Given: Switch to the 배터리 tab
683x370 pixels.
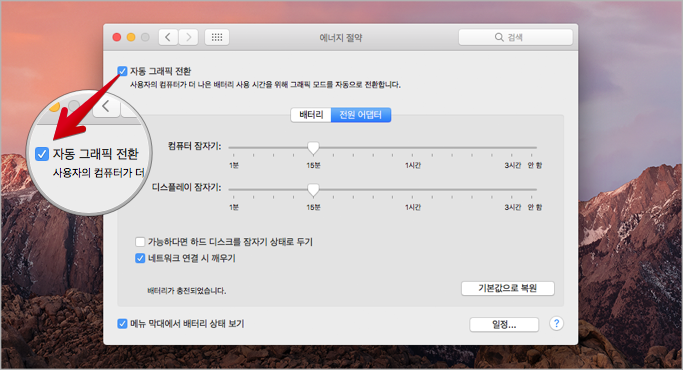Looking at the screenshot, I should coord(311,115).
